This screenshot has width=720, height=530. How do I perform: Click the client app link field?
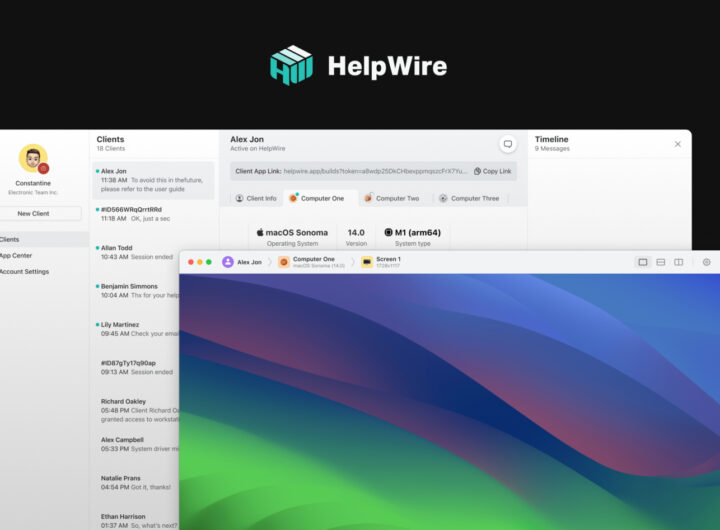click(x=350, y=171)
